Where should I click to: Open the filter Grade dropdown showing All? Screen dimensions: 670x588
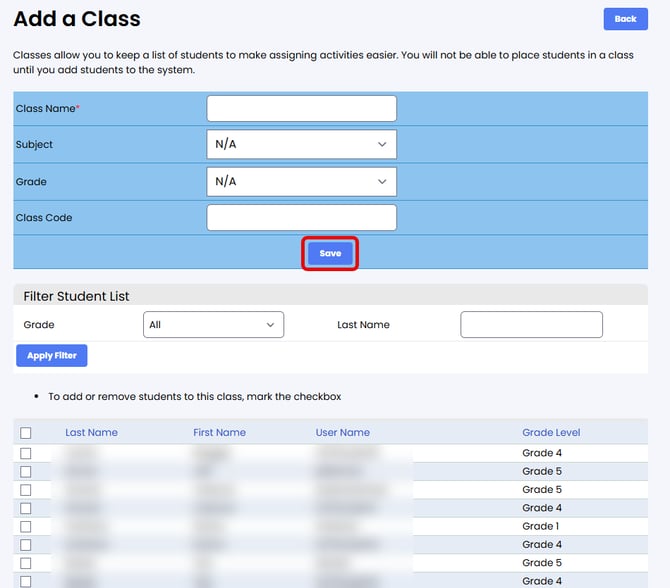click(x=213, y=325)
